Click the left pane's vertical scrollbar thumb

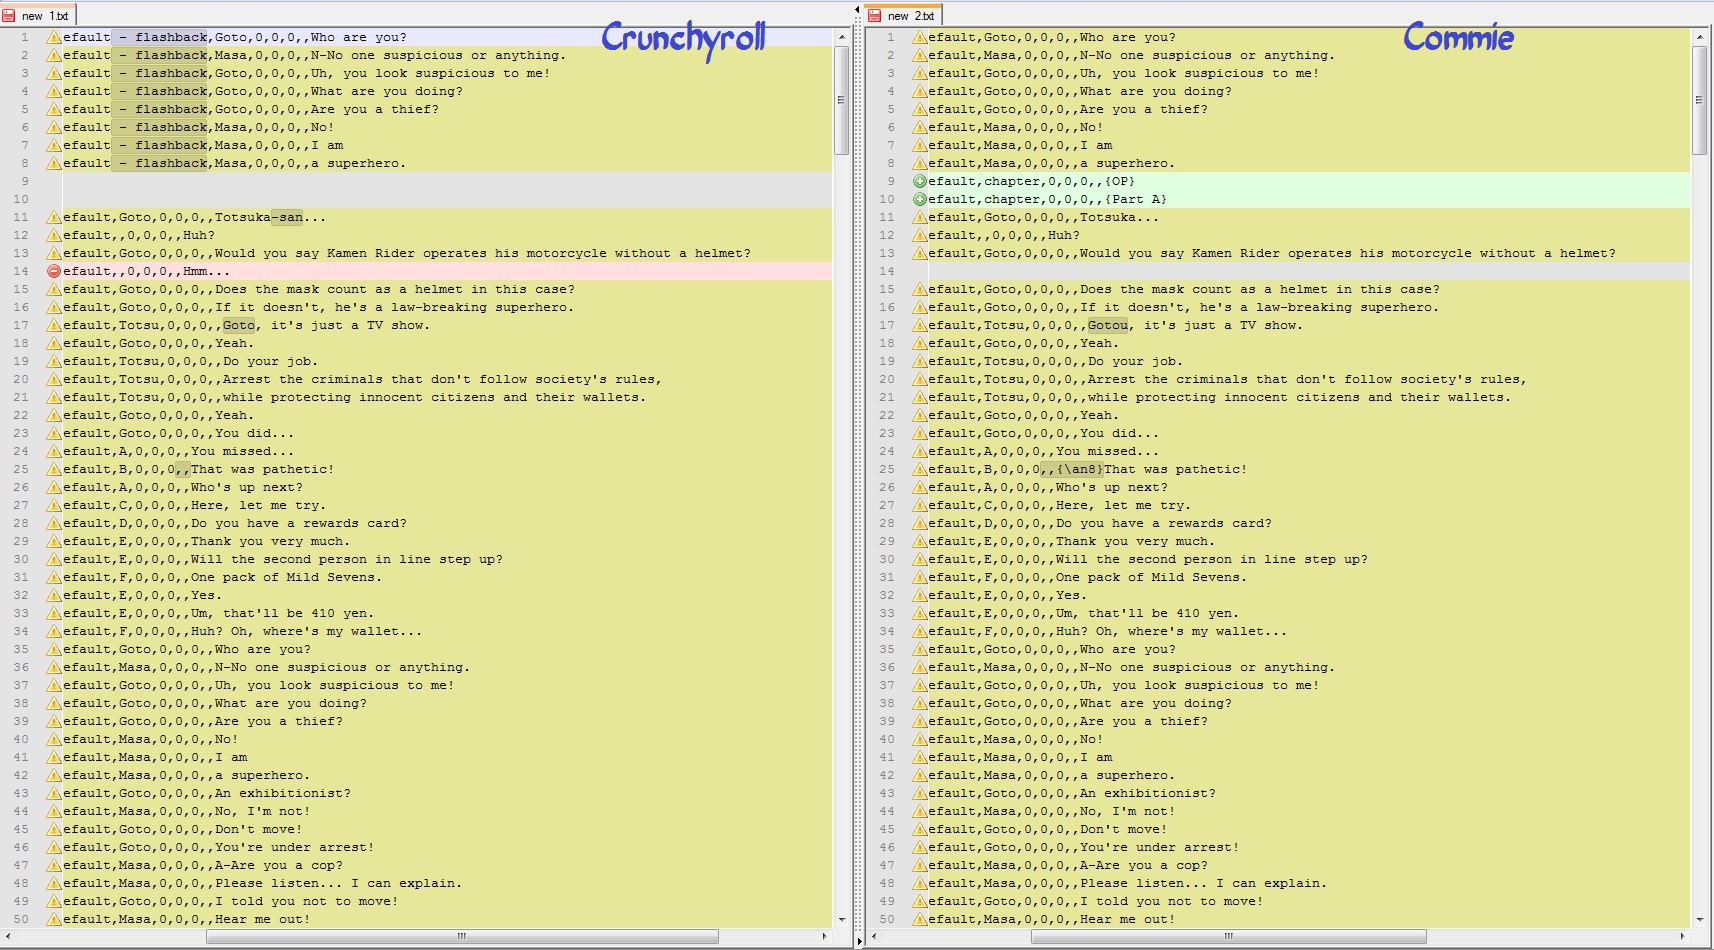click(842, 100)
